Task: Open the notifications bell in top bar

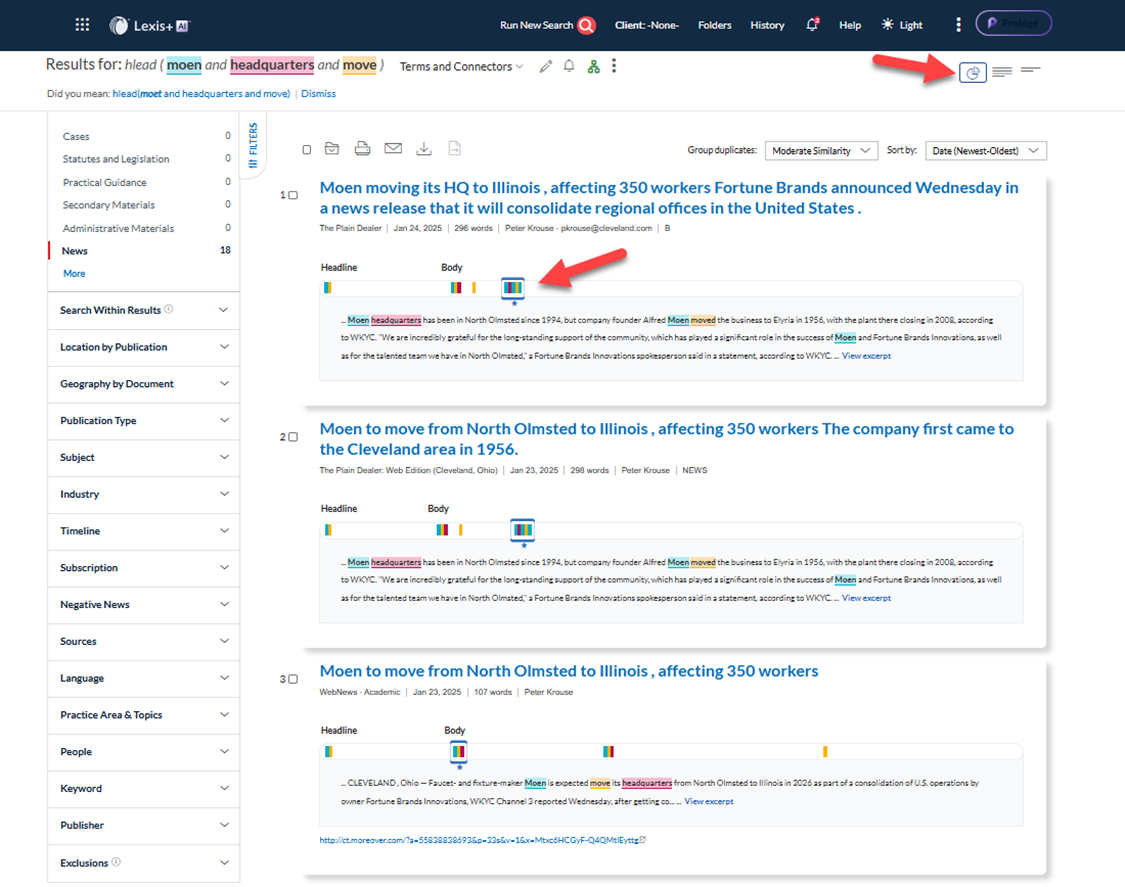Action: click(x=812, y=25)
